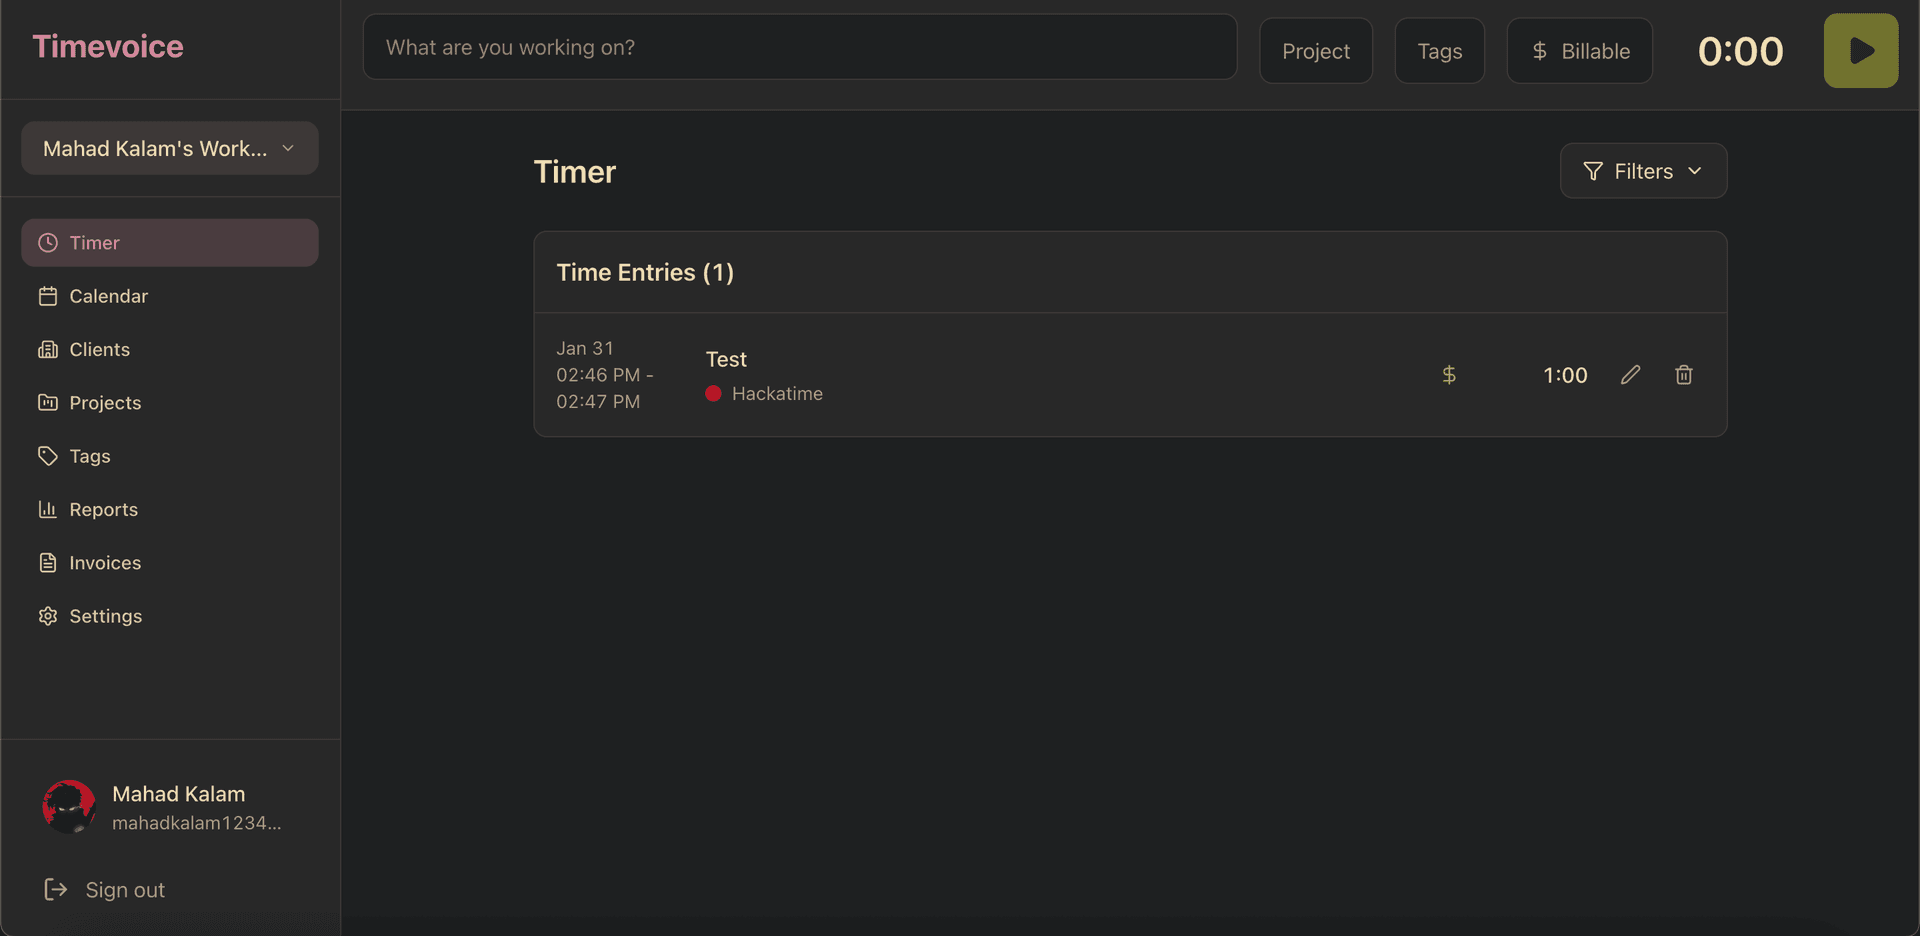Go to Calendar in sidebar
The height and width of the screenshot is (936, 1920).
click(x=108, y=296)
